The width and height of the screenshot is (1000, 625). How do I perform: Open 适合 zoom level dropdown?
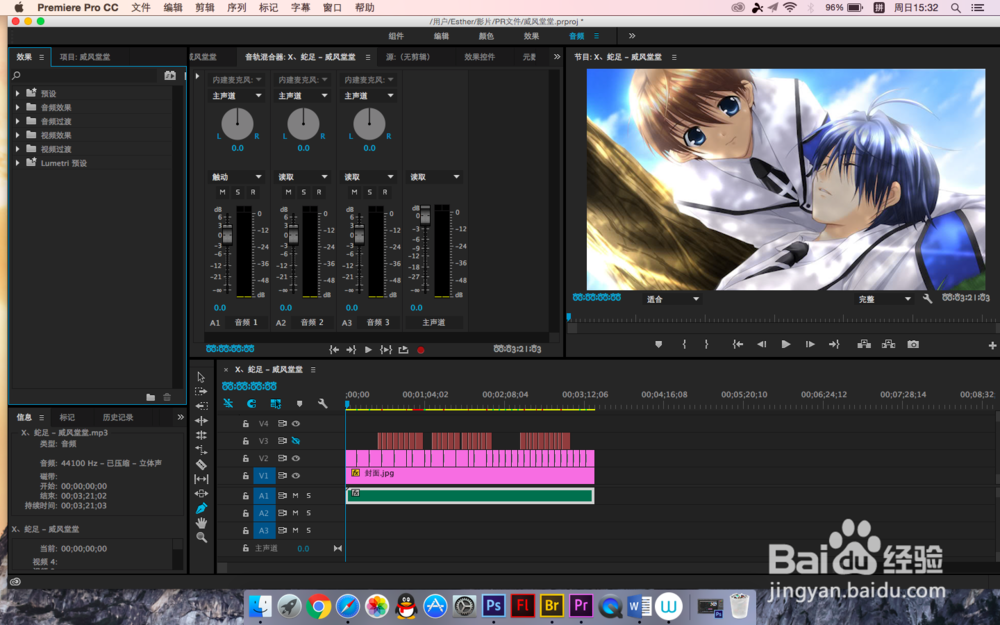point(672,299)
